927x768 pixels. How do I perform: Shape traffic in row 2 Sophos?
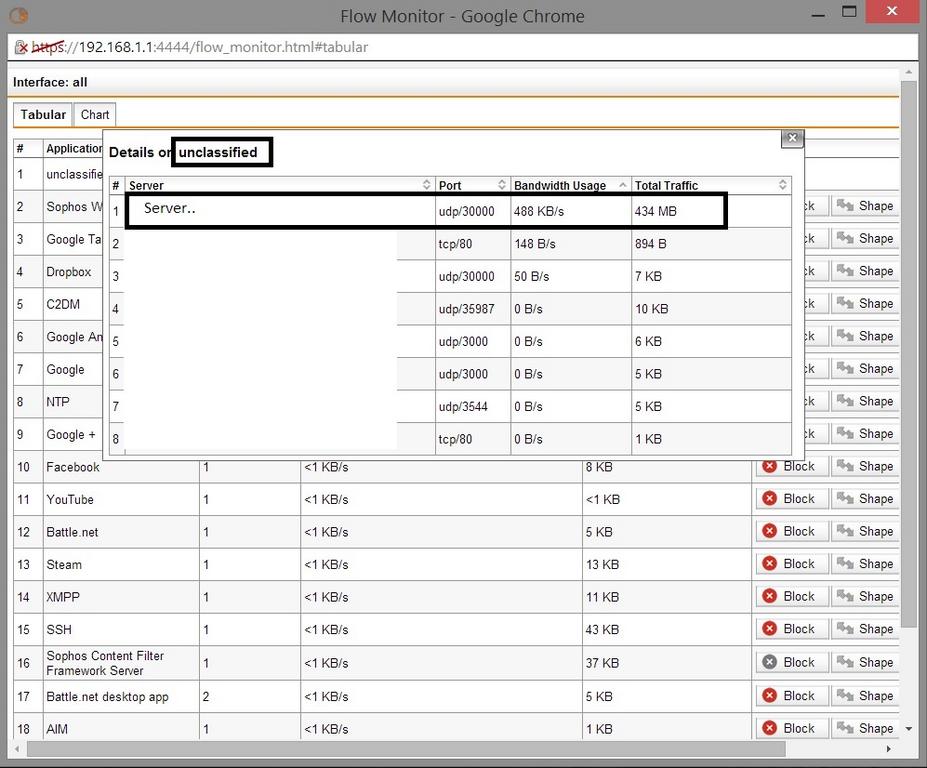click(865, 206)
